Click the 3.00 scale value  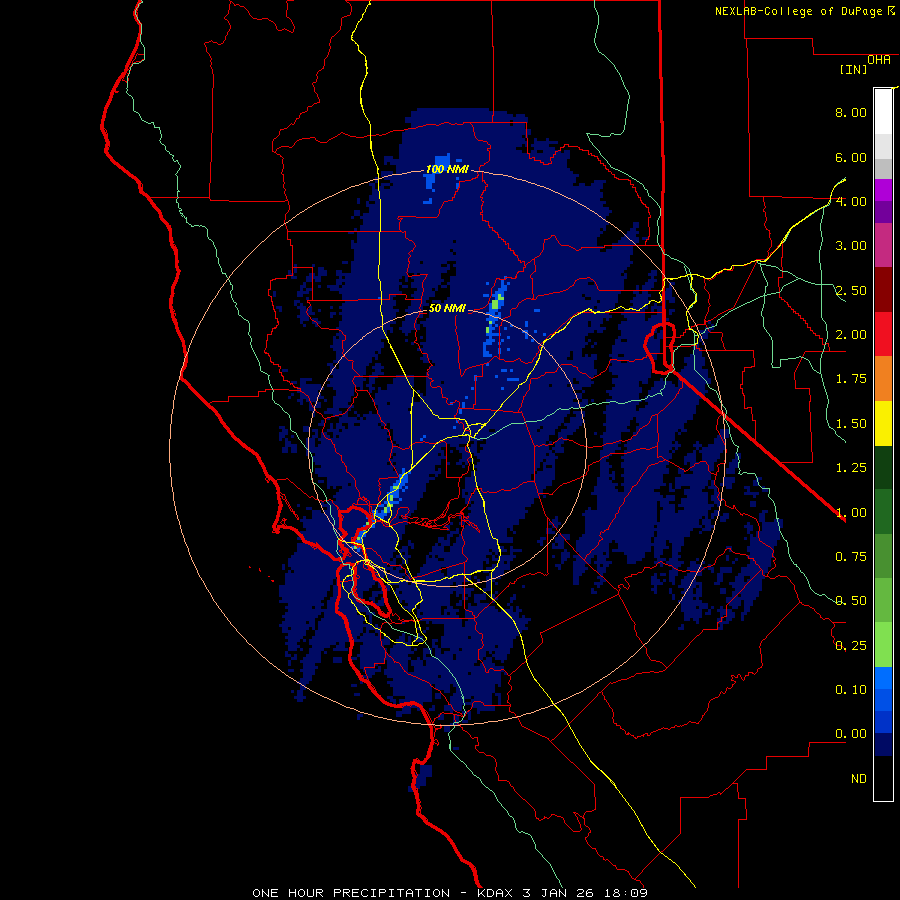point(851,246)
